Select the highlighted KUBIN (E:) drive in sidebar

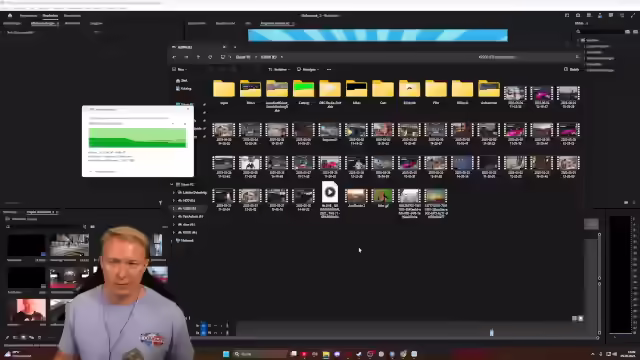(188, 209)
